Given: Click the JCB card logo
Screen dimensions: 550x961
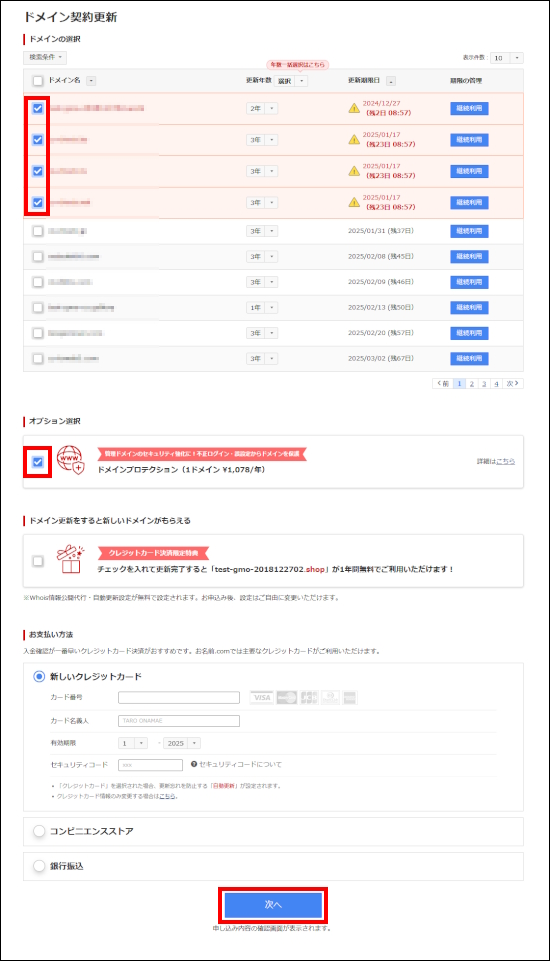Looking at the screenshot, I should click(x=309, y=697).
